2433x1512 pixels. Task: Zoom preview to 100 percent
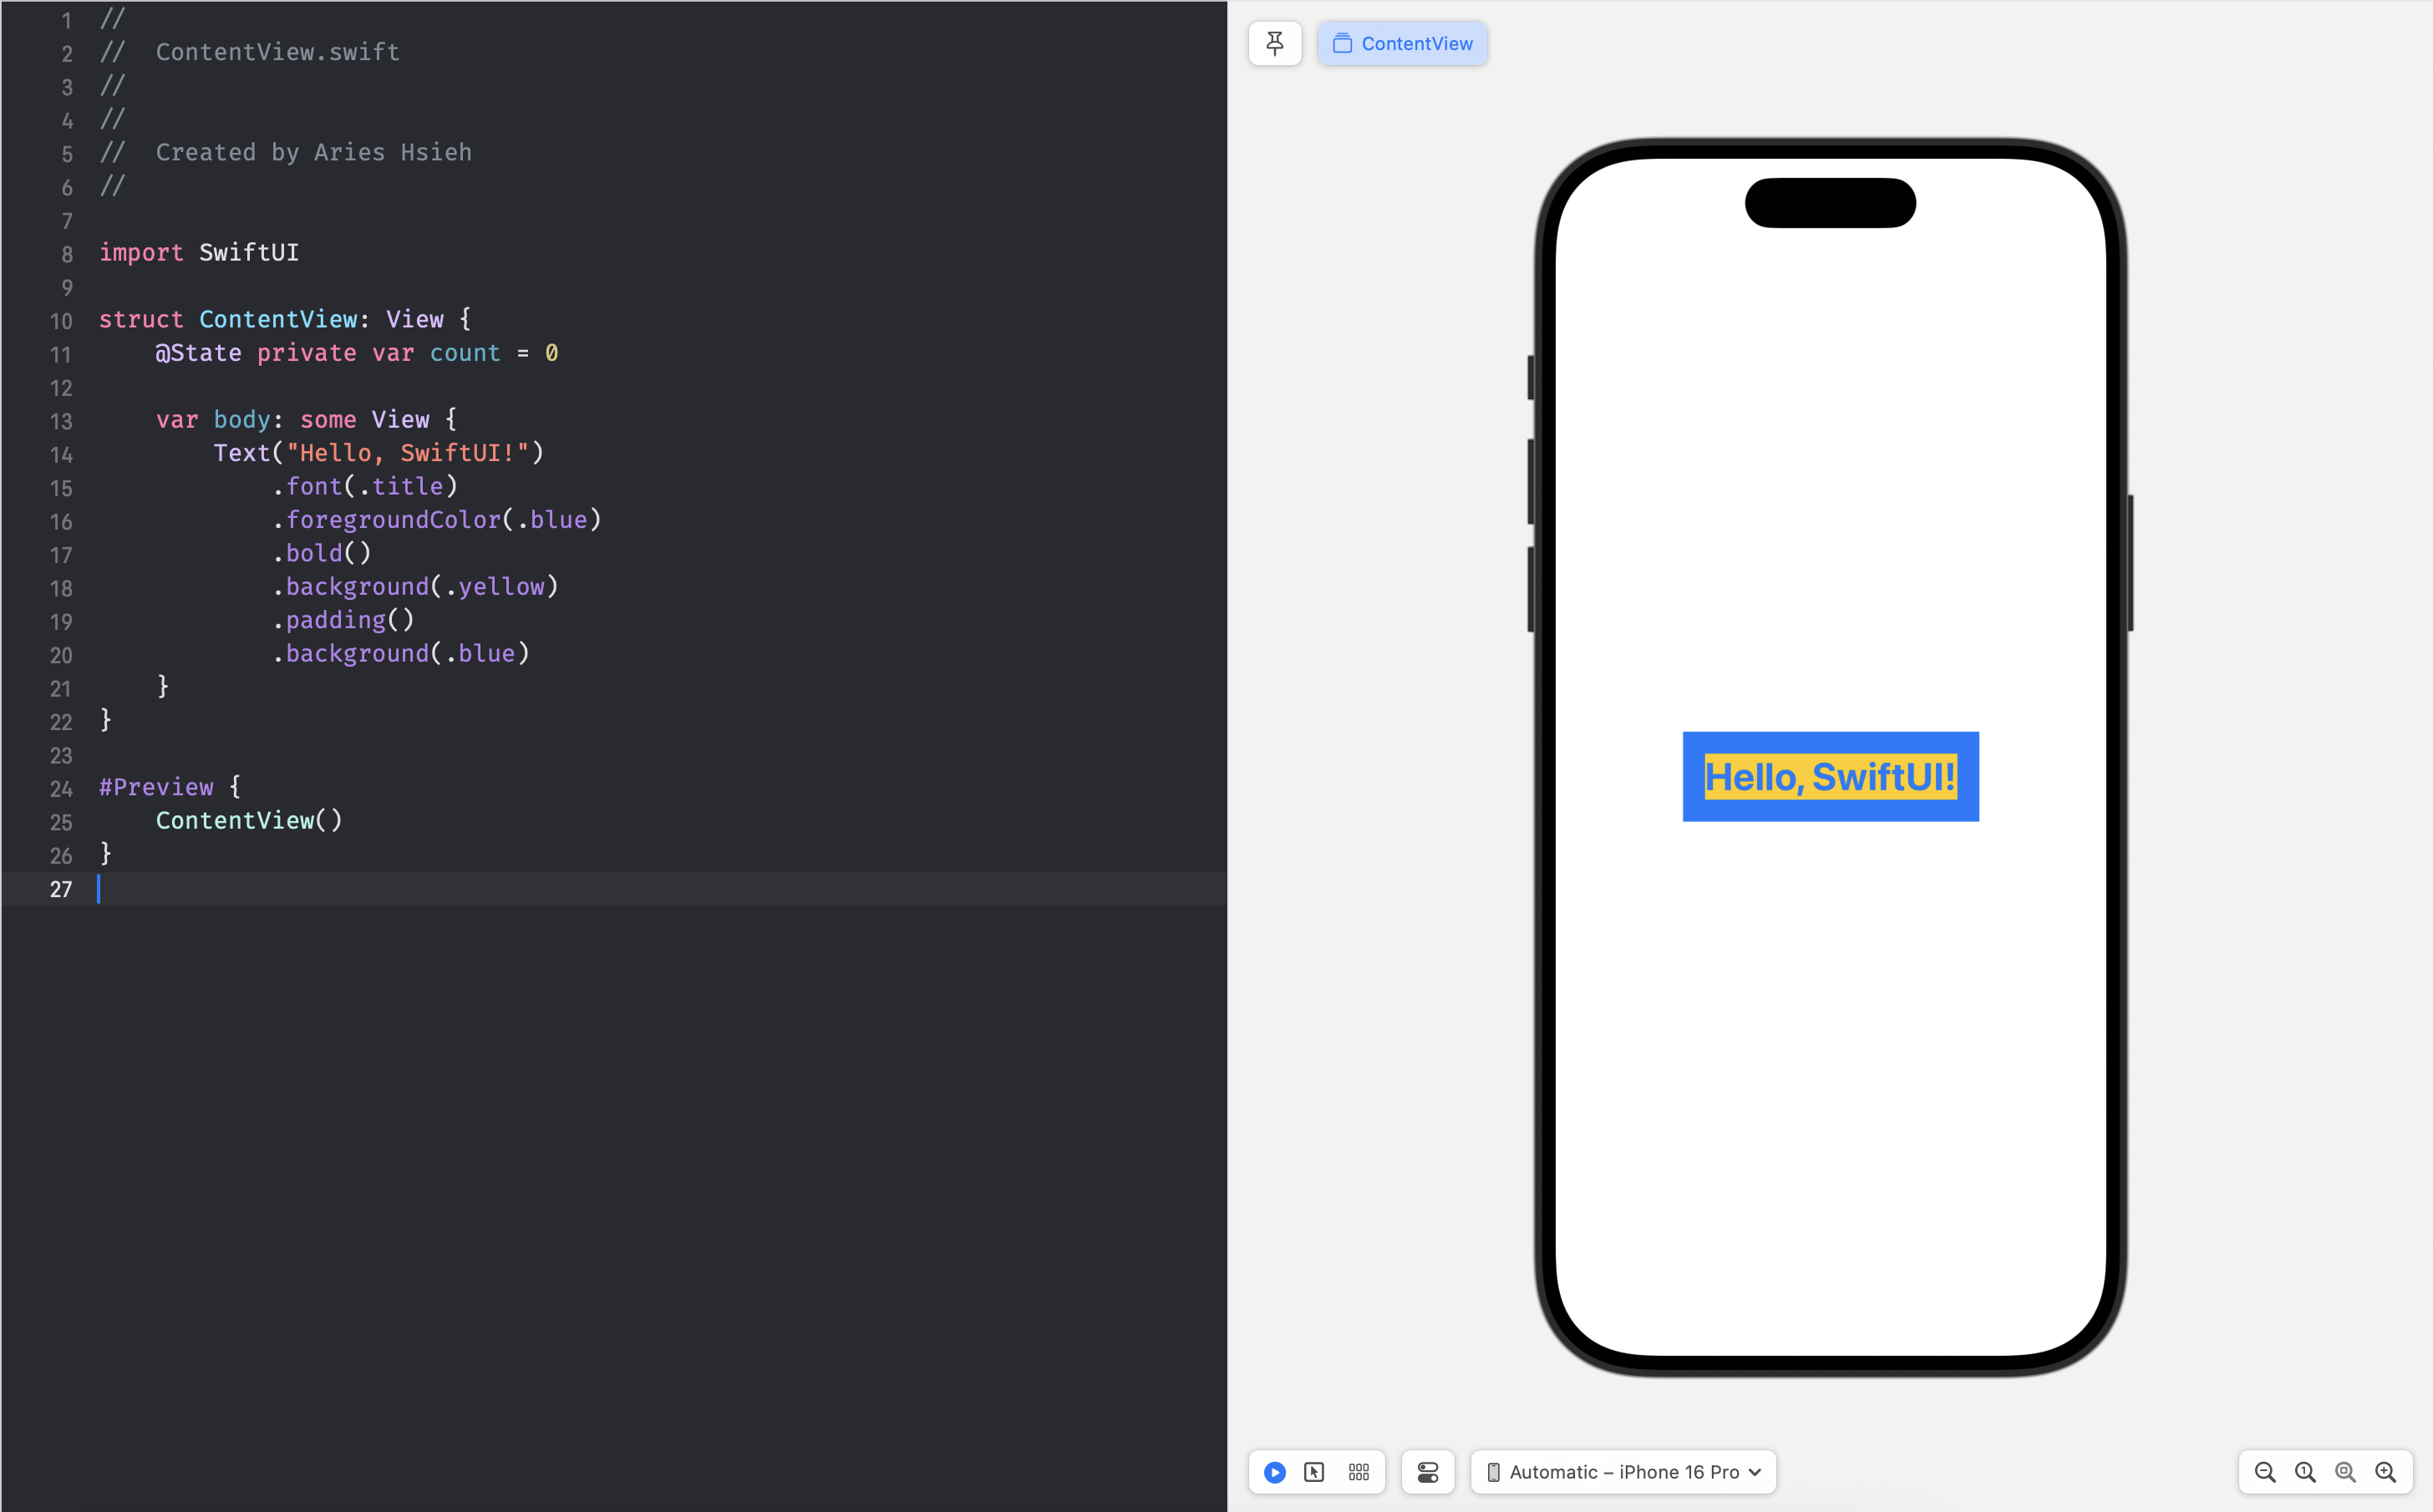point(2305,1472)
